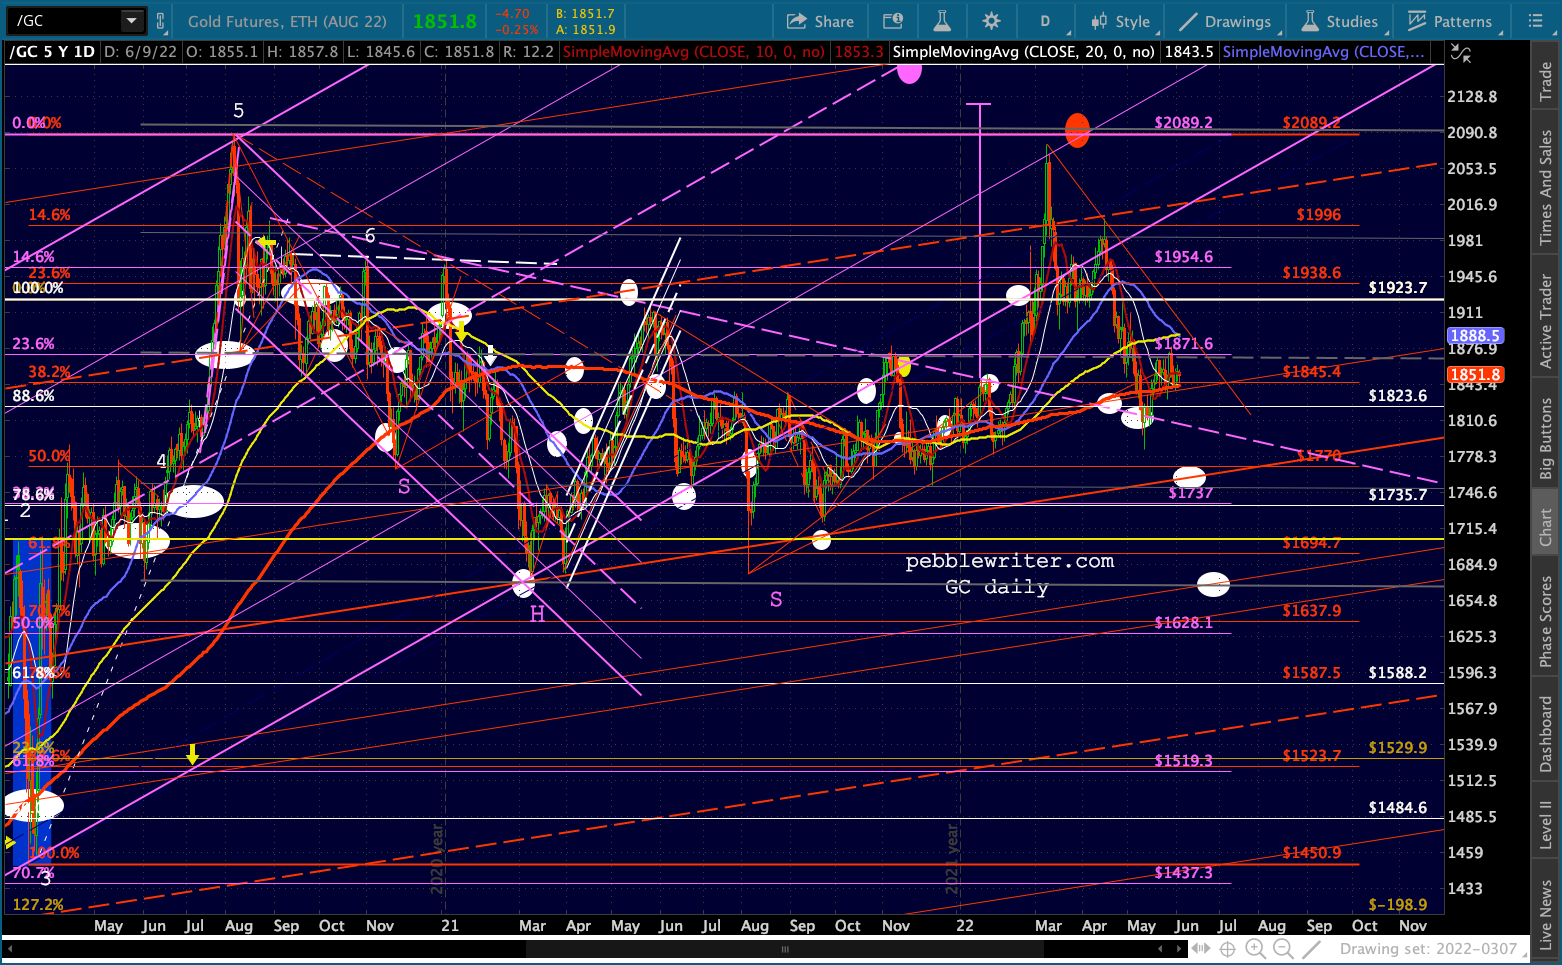Click the $1996 red level label
1562x965 pixels.
[1318, 215]
